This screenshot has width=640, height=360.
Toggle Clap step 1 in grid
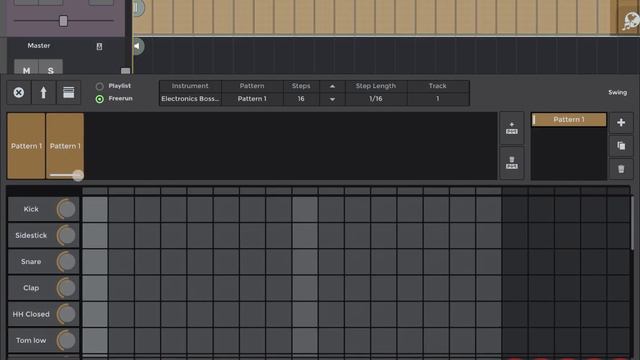click(x=95, y=288)
